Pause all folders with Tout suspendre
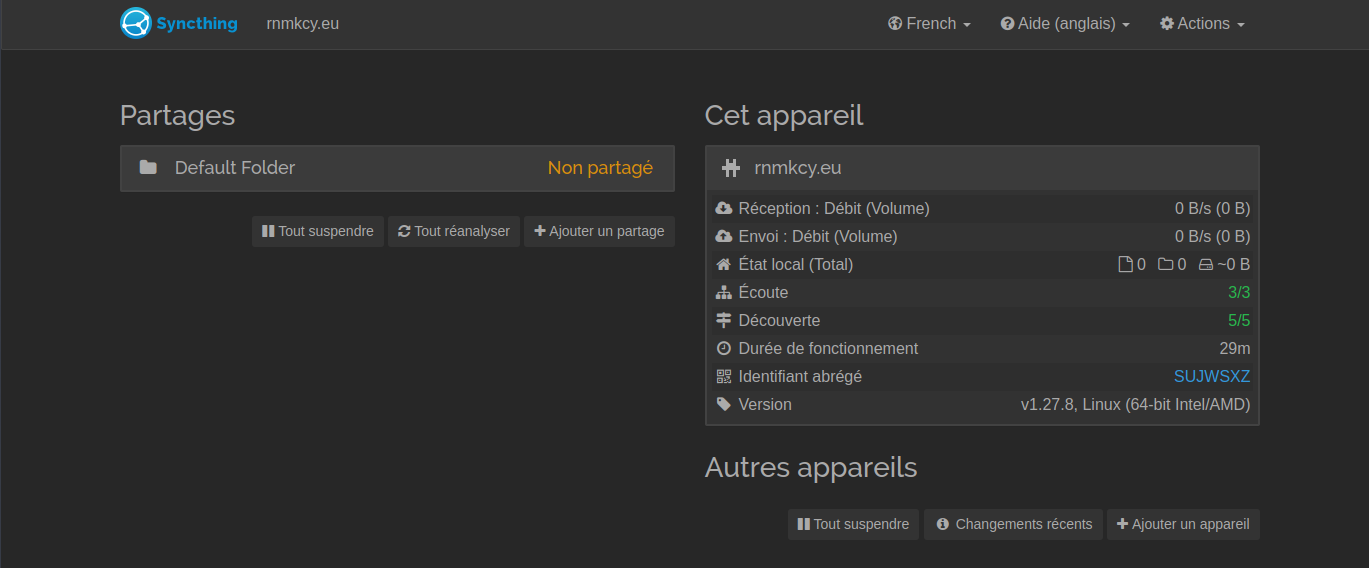The width and height of the screenshot is (1369, 568). coord(318,231)
